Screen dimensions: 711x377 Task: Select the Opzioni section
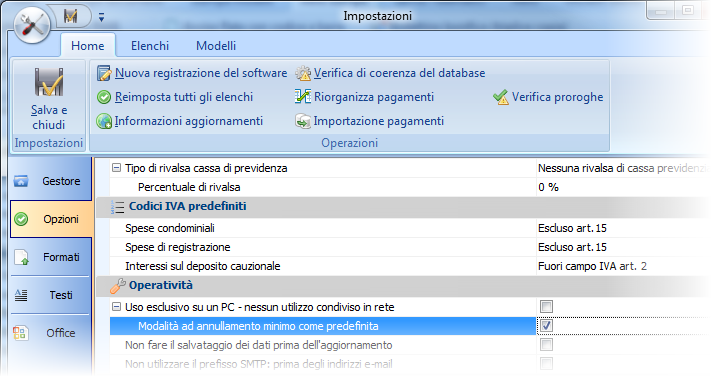[51, 219]
